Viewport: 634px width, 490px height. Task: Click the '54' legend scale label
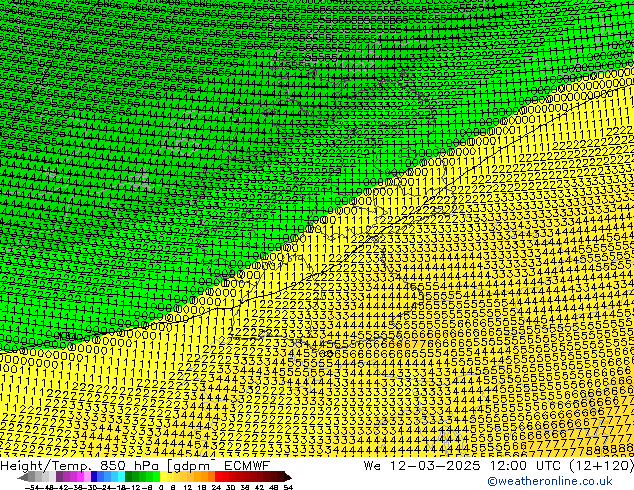click(288, 487)
